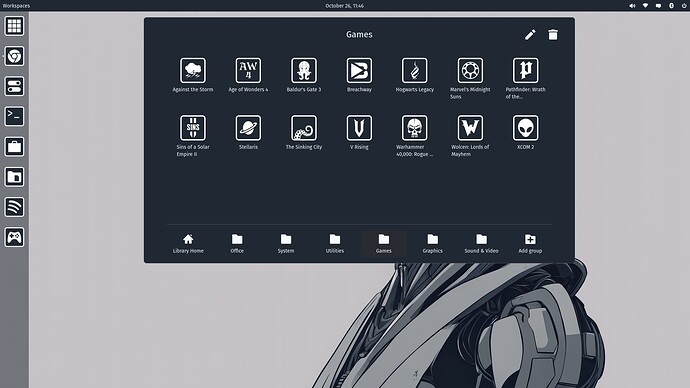Screen dimensions: 690x388
Task: Open the file manager in dock
Action: tap(15, 177)
